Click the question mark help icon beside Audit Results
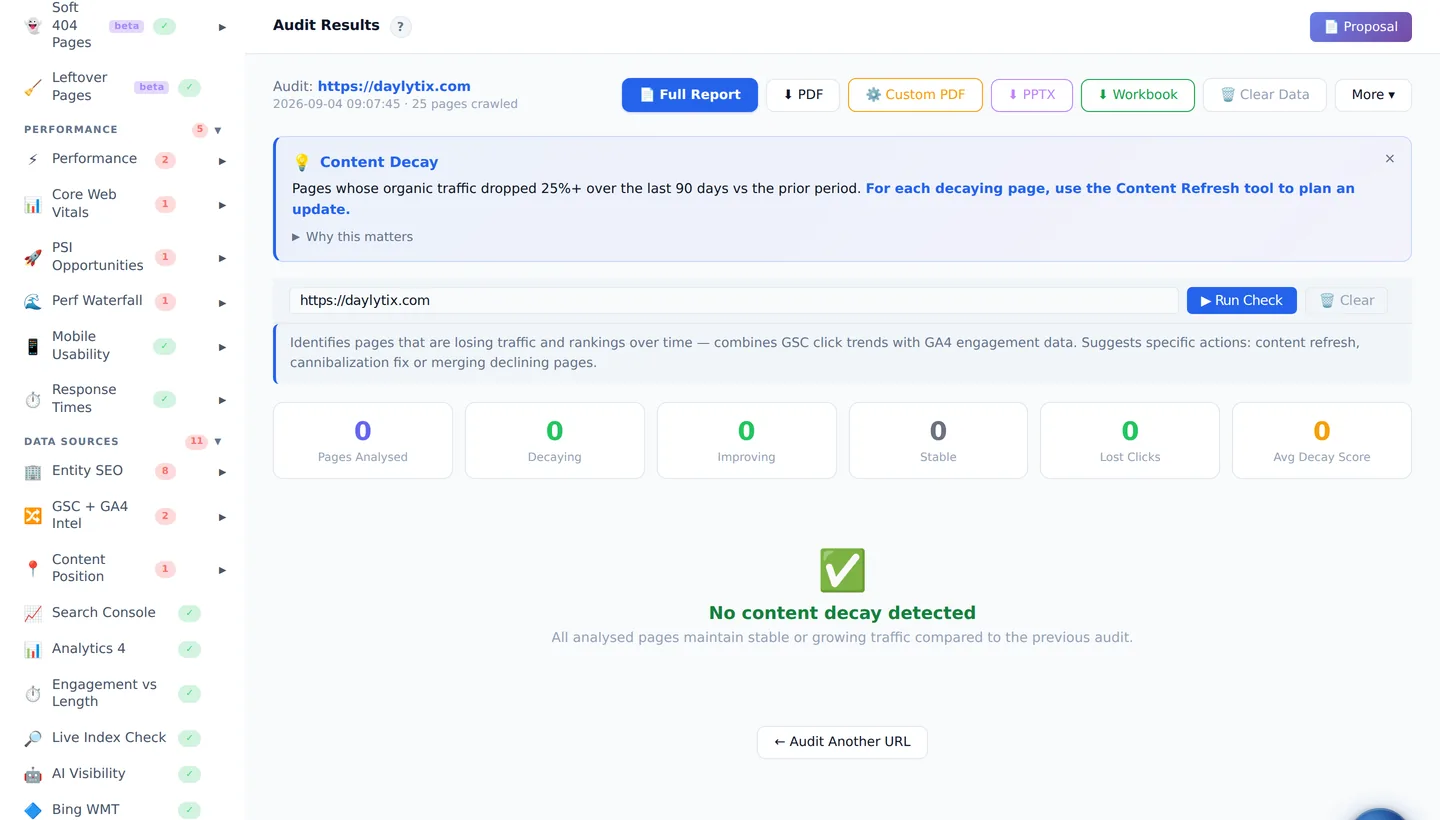 400,27
